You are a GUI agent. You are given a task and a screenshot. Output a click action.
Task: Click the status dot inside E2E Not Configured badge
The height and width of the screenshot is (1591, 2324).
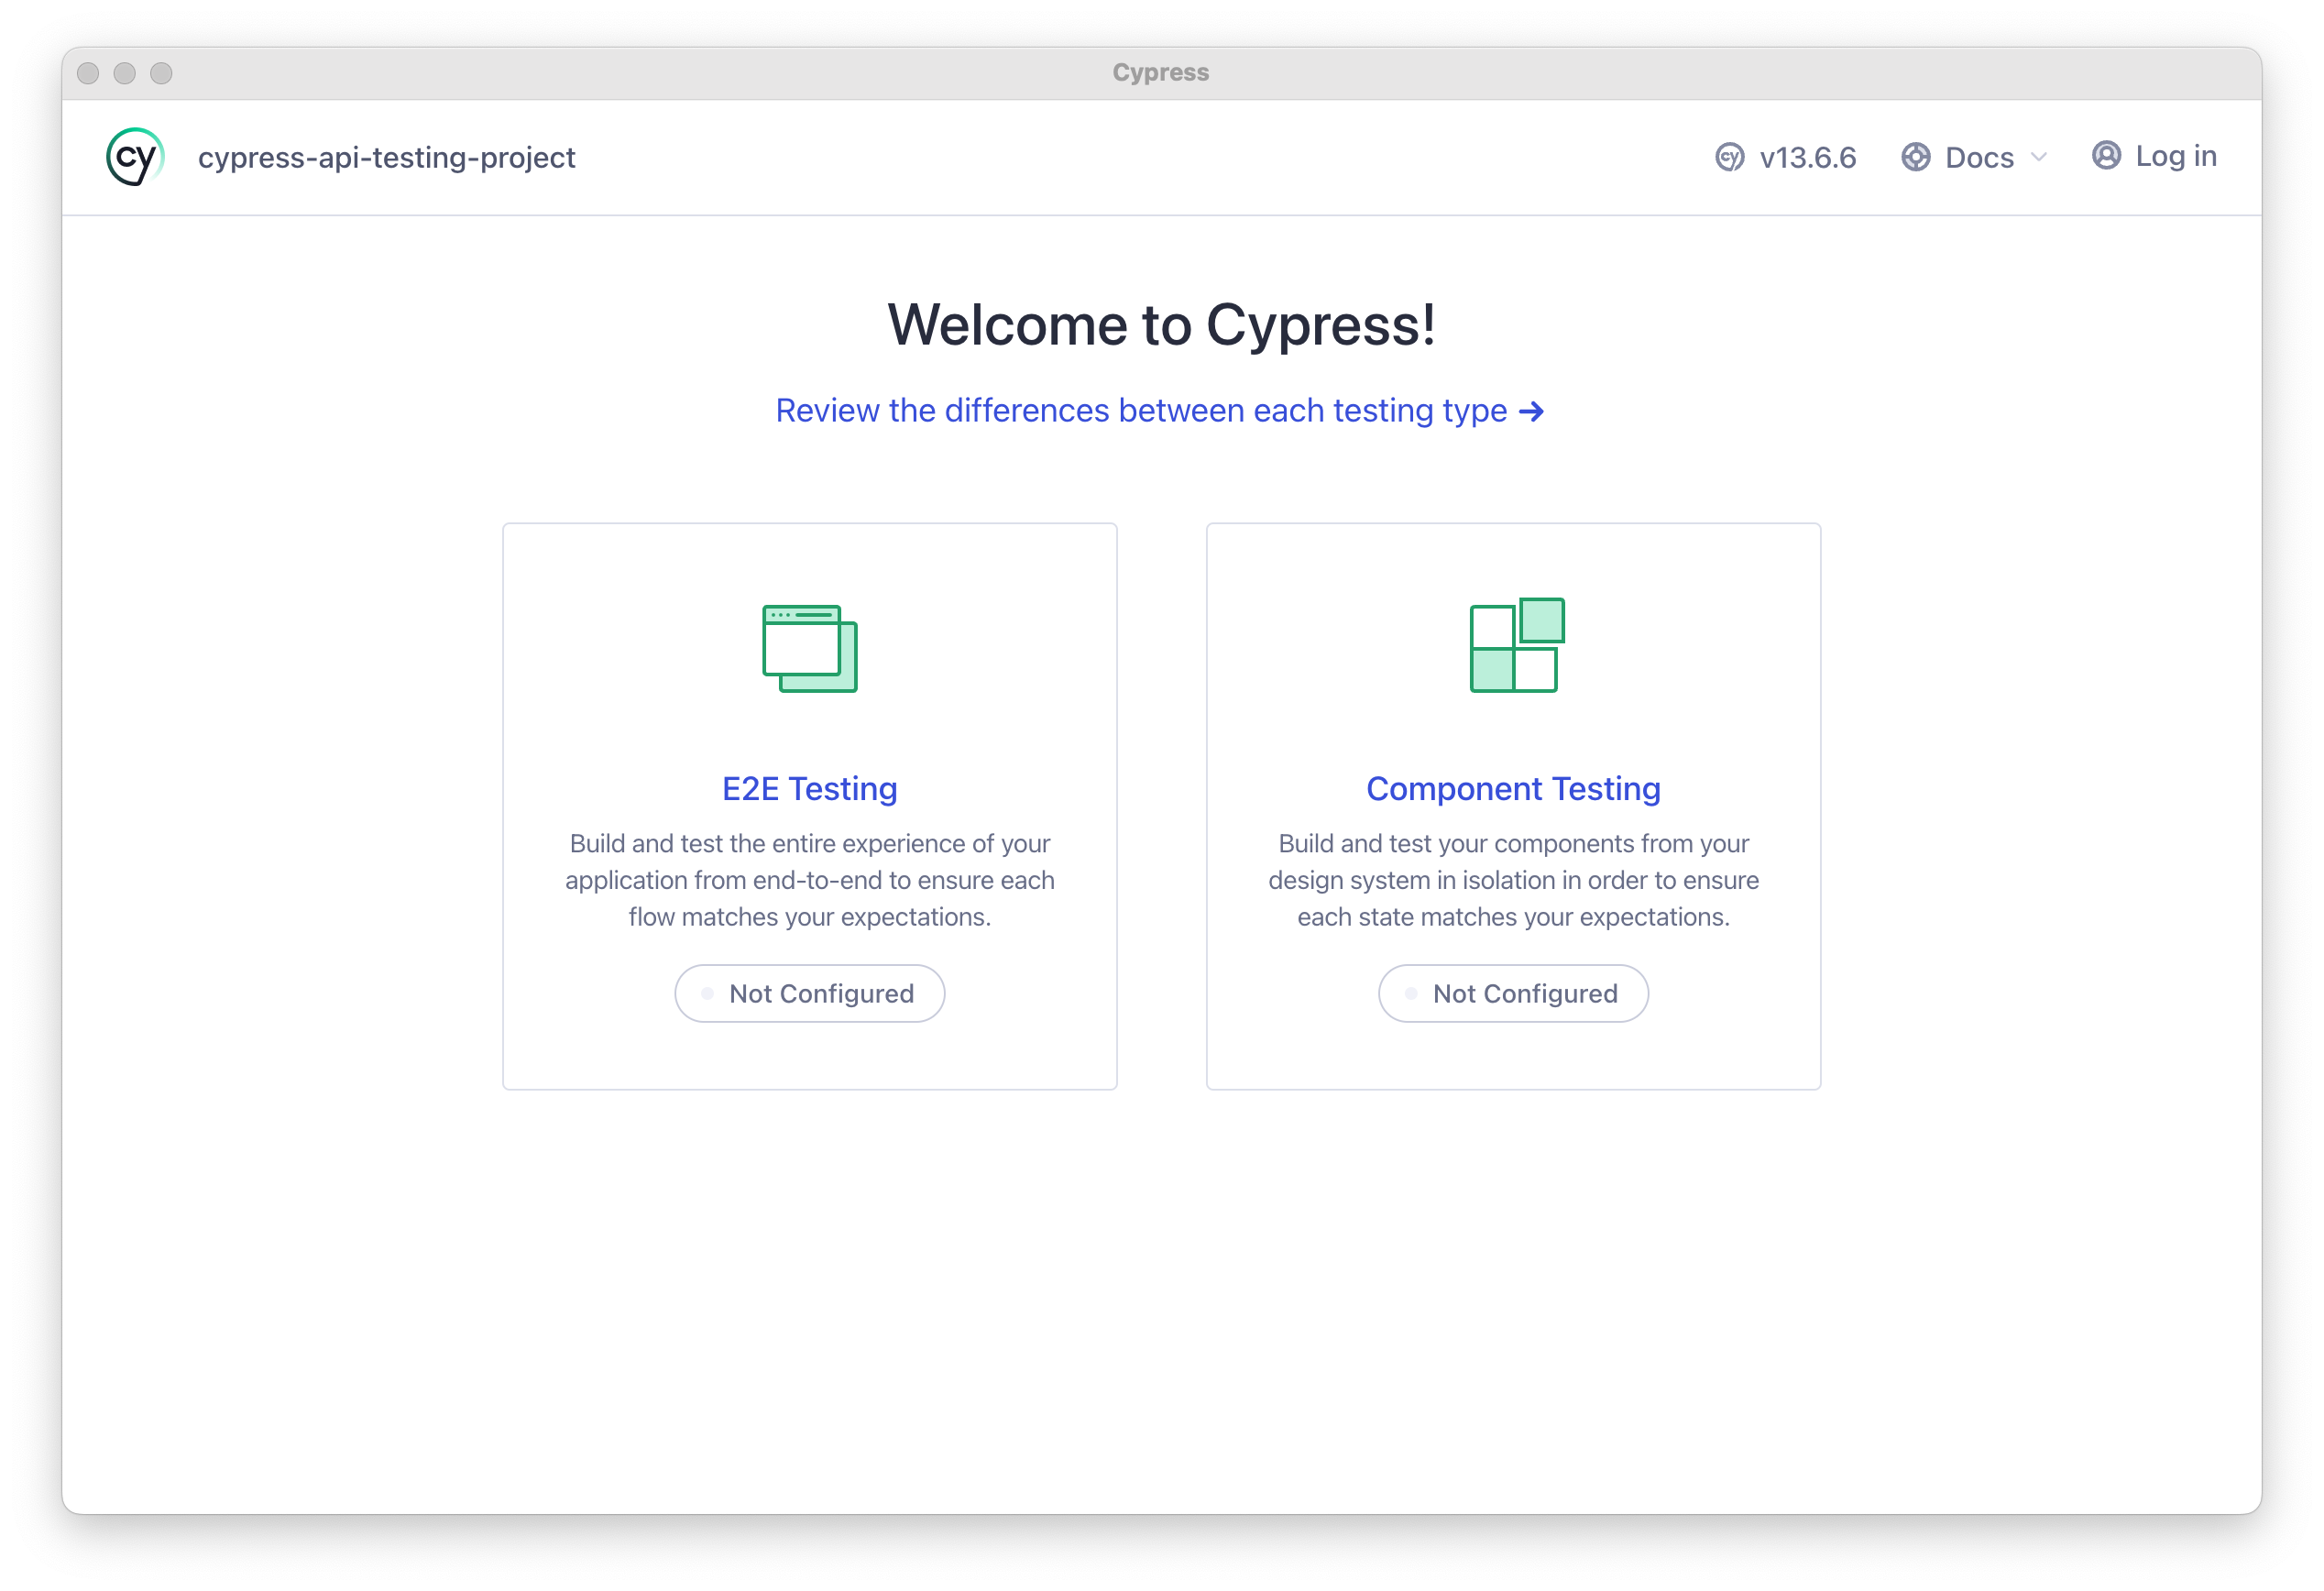click(706, 993)
